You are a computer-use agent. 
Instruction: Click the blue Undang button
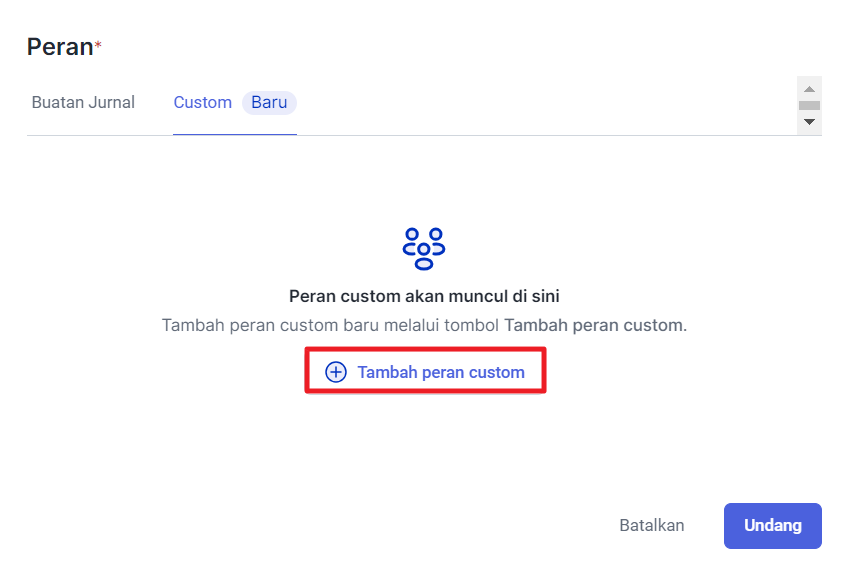[x=772, y=525]
